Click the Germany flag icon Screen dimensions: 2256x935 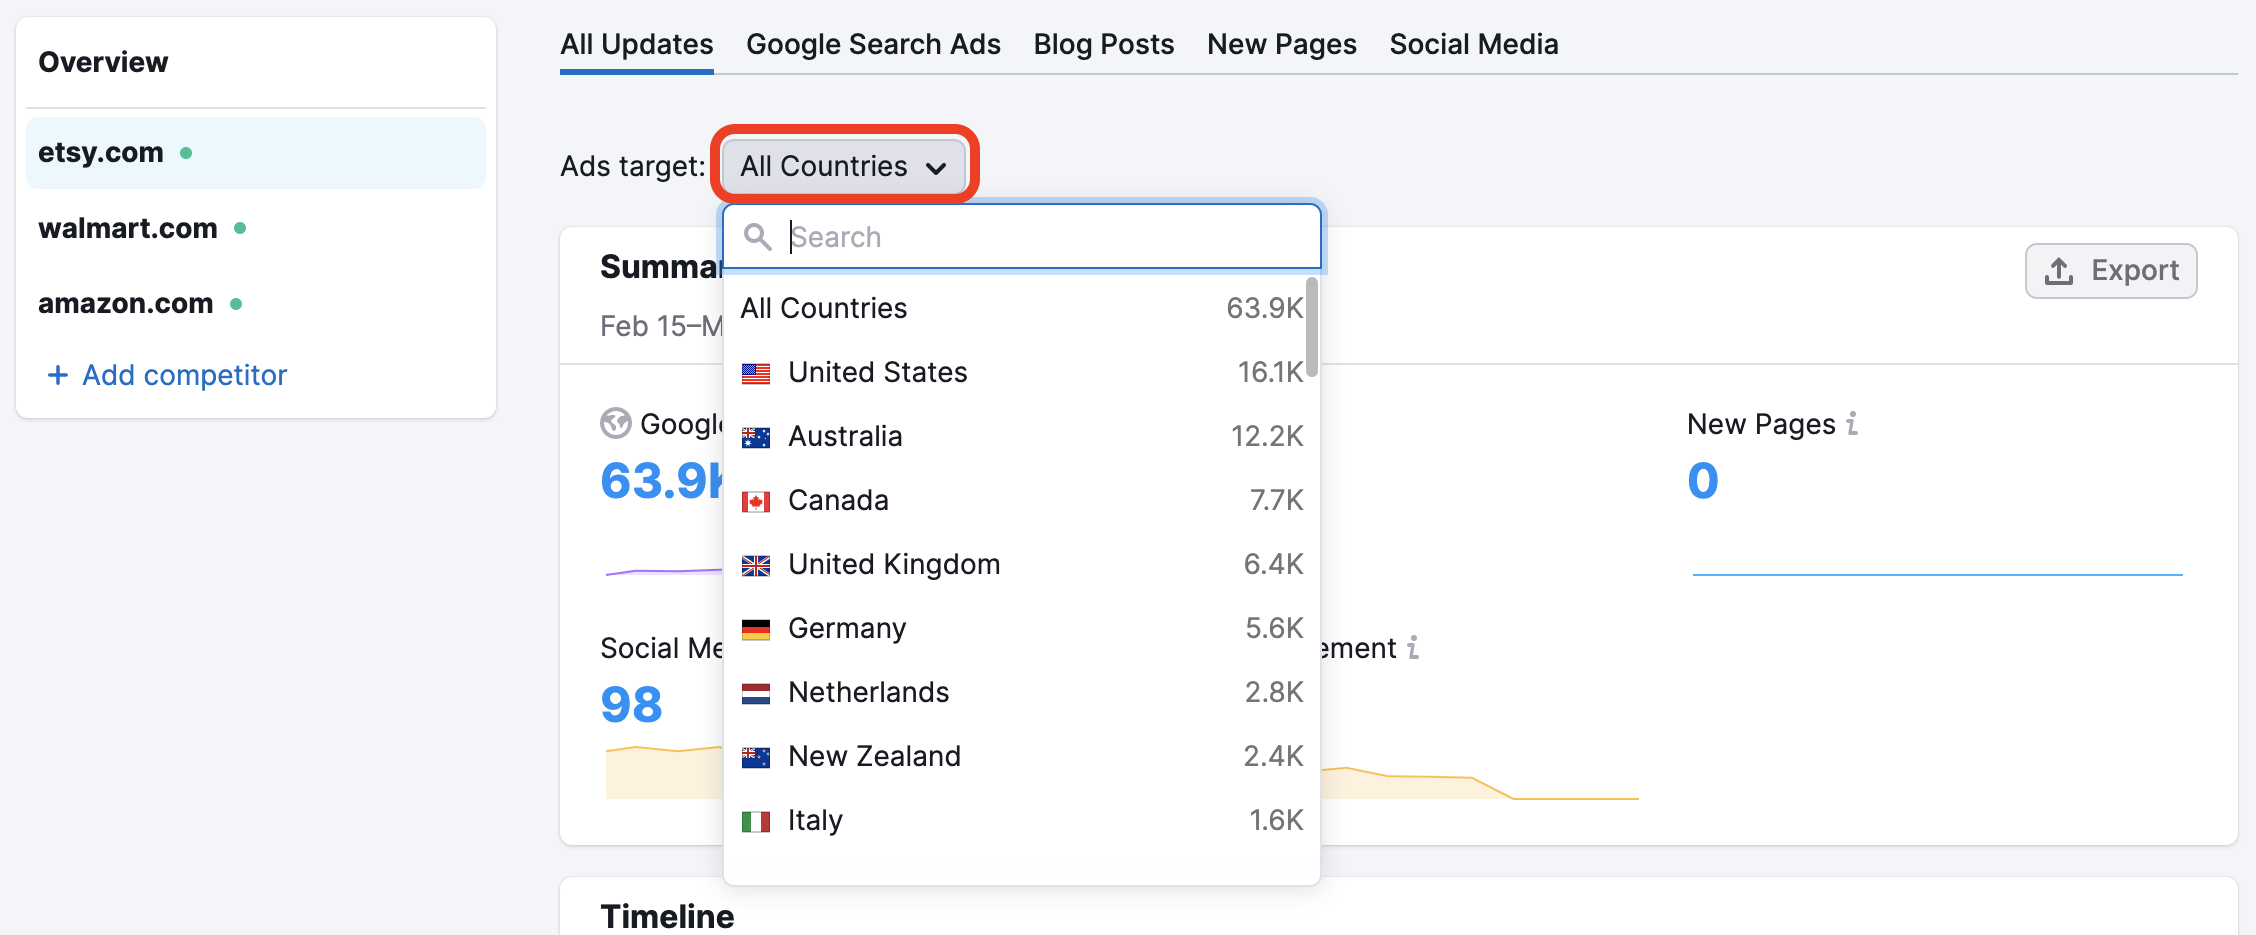tap(756, 628)
